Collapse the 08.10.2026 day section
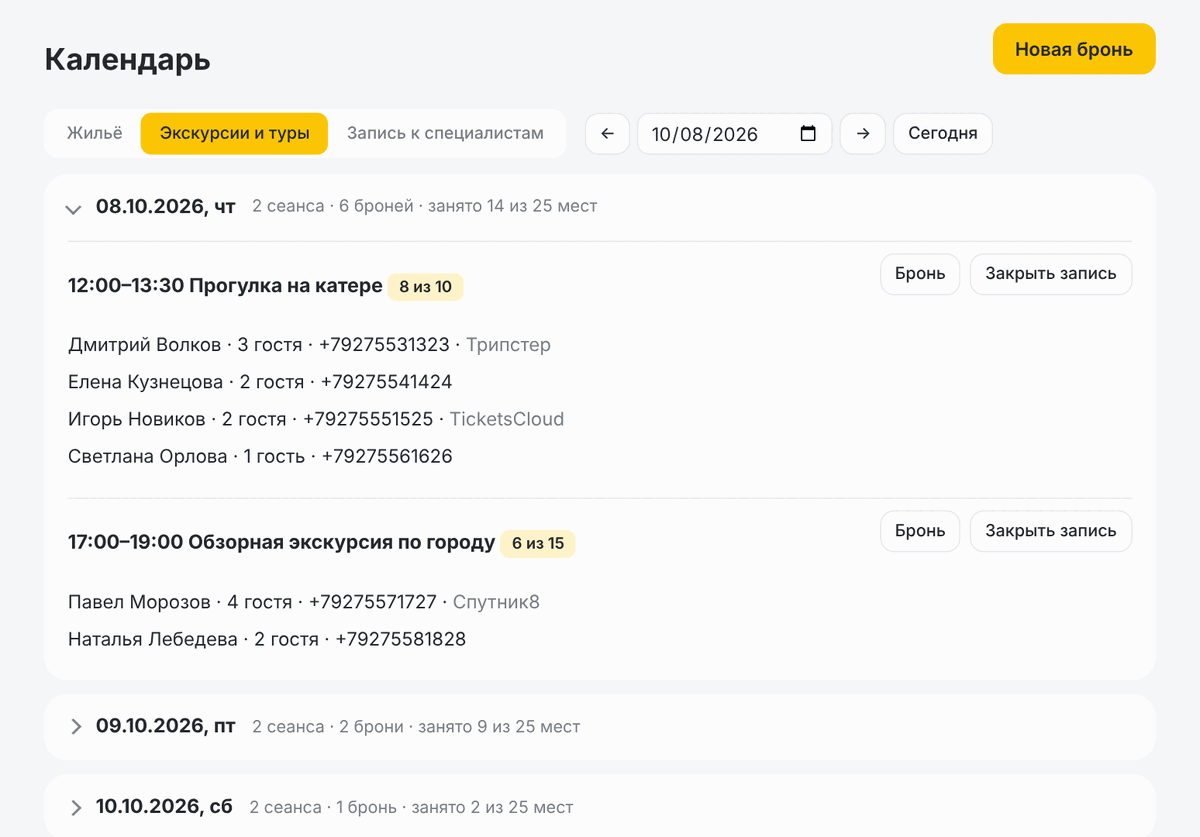This screenshot has height=837, width=1200. click(x=73, y=208)
